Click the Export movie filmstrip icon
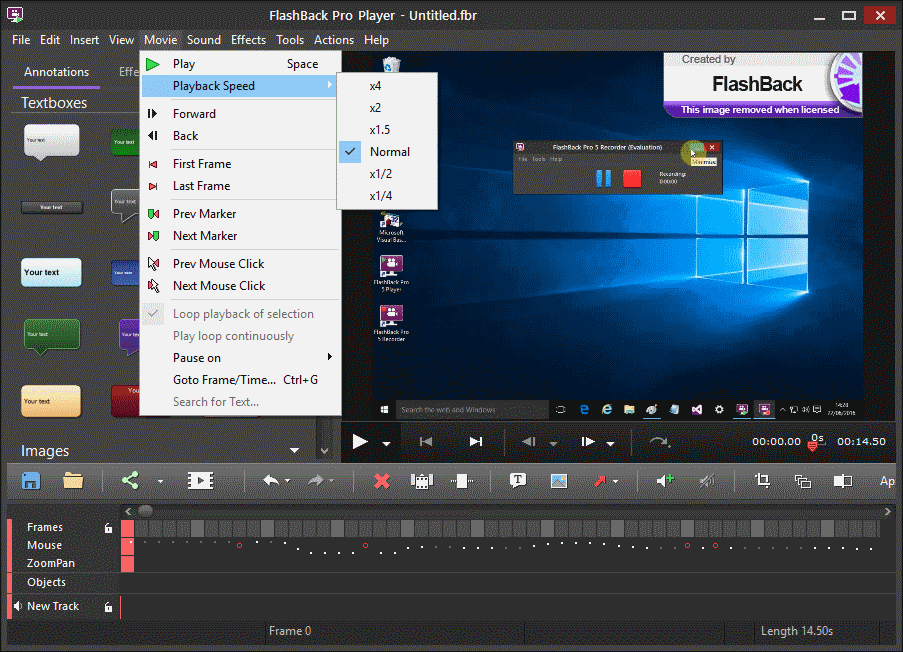Screen dimensions: 903x652 200,480
